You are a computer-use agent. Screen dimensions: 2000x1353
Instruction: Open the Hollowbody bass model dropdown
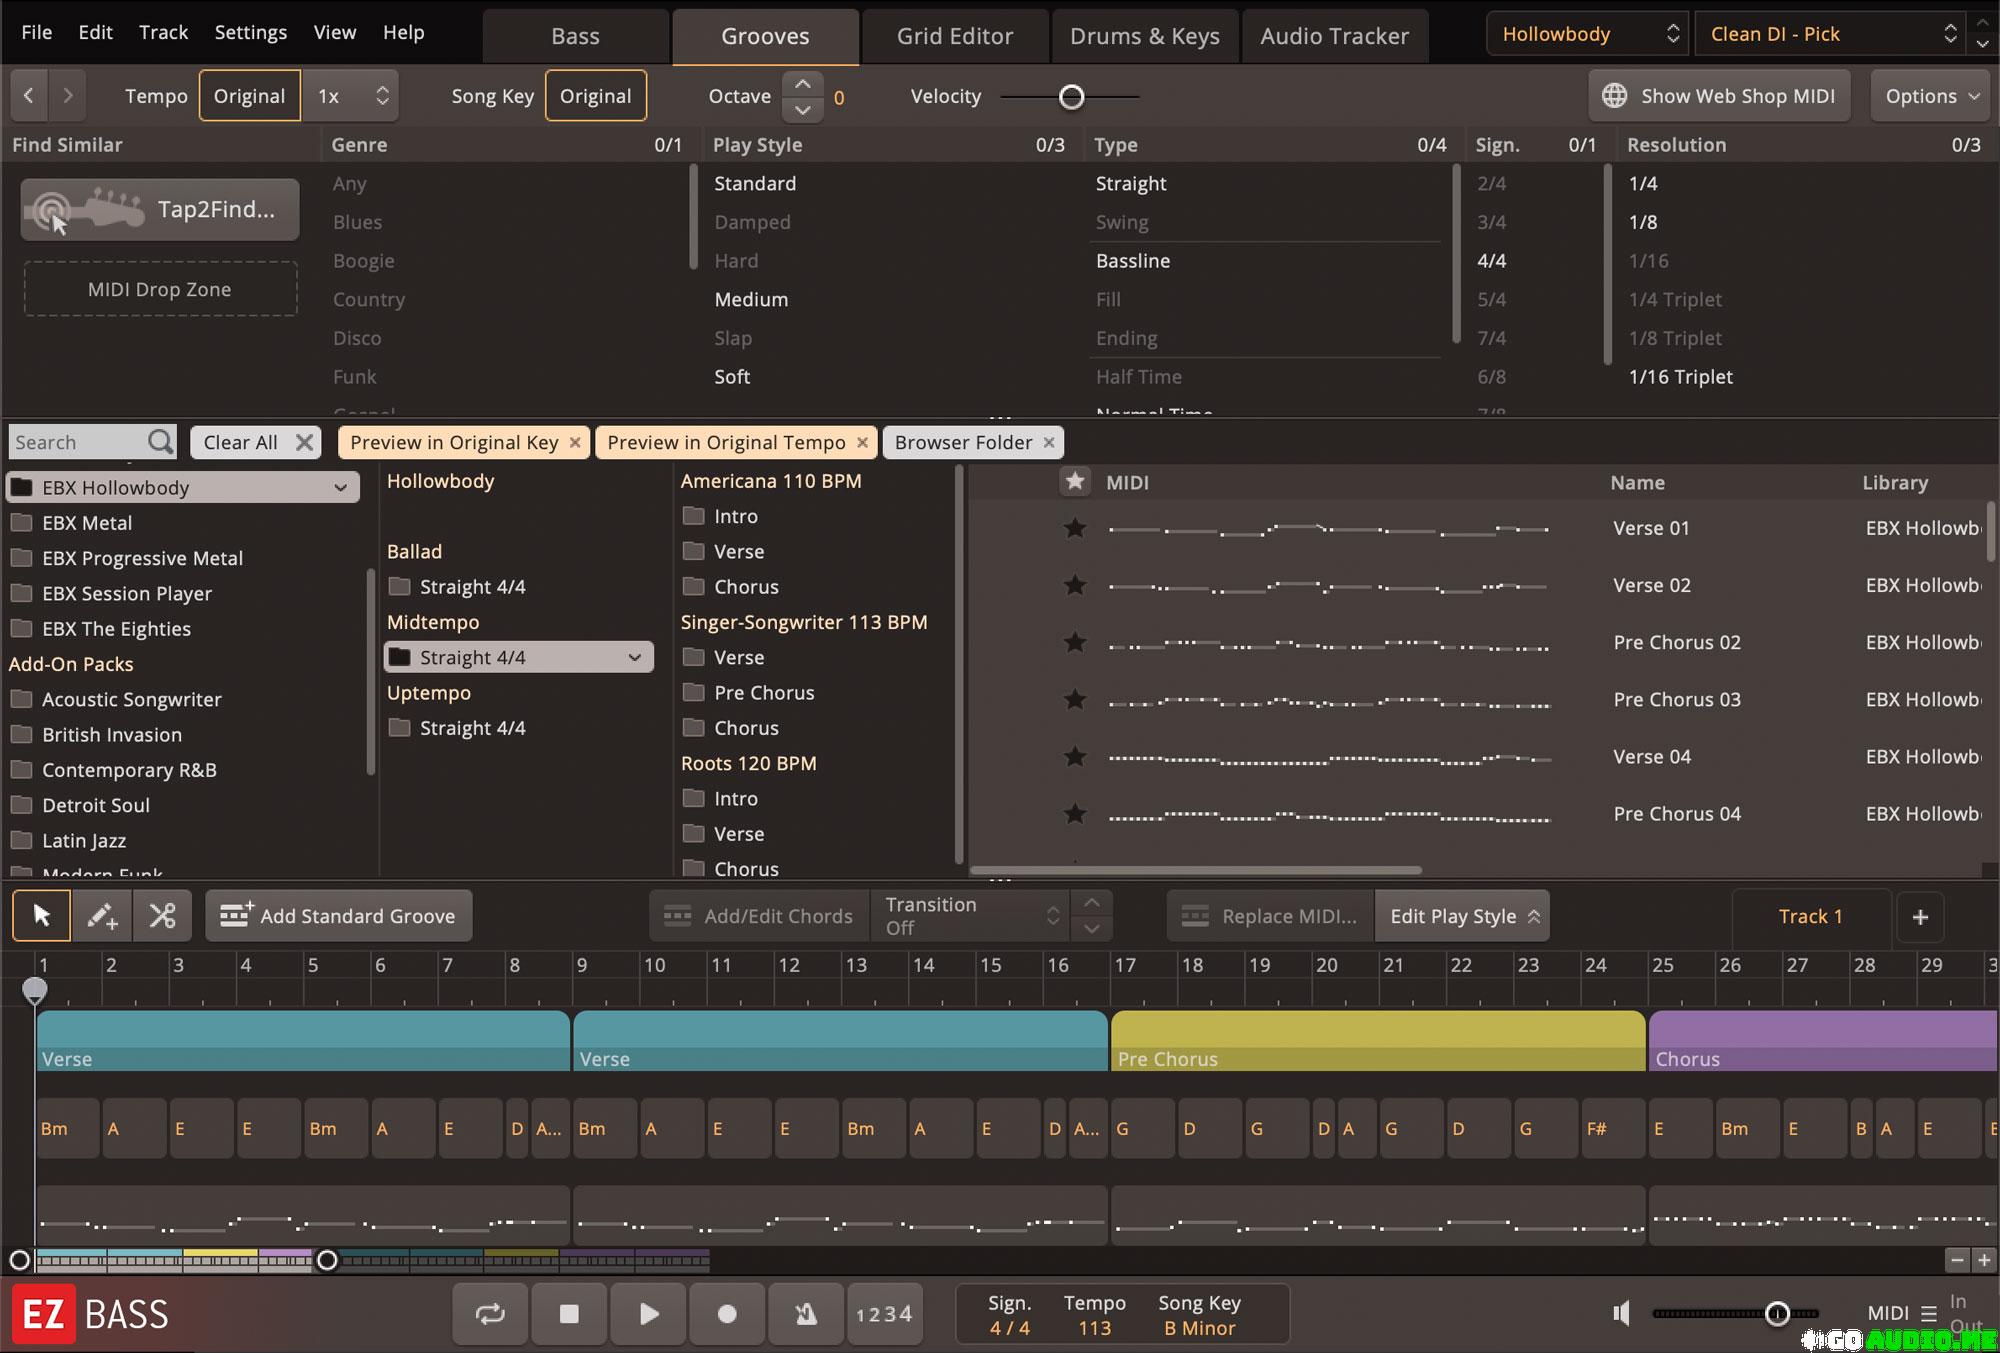point(1587,34)
